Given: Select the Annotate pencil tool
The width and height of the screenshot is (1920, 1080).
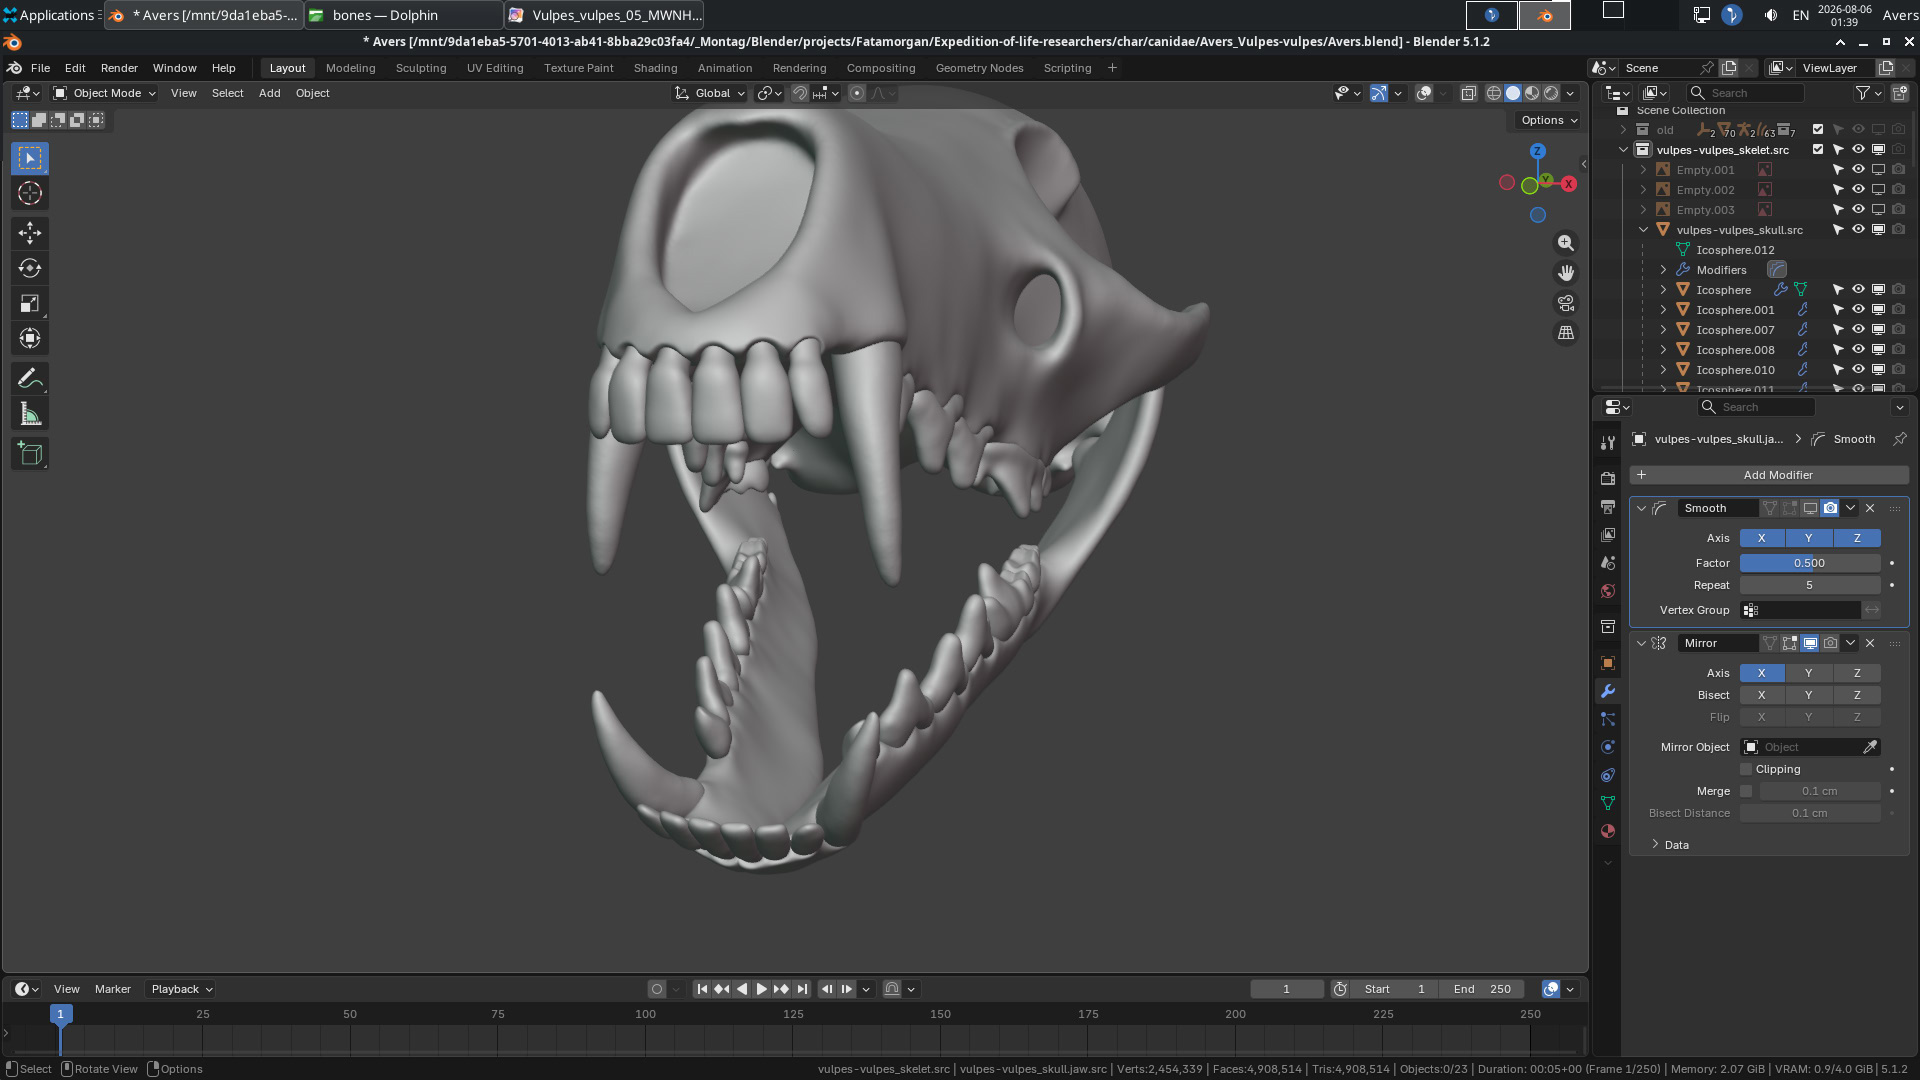Looking at the screenshot, I should click(x=30, y=379).
